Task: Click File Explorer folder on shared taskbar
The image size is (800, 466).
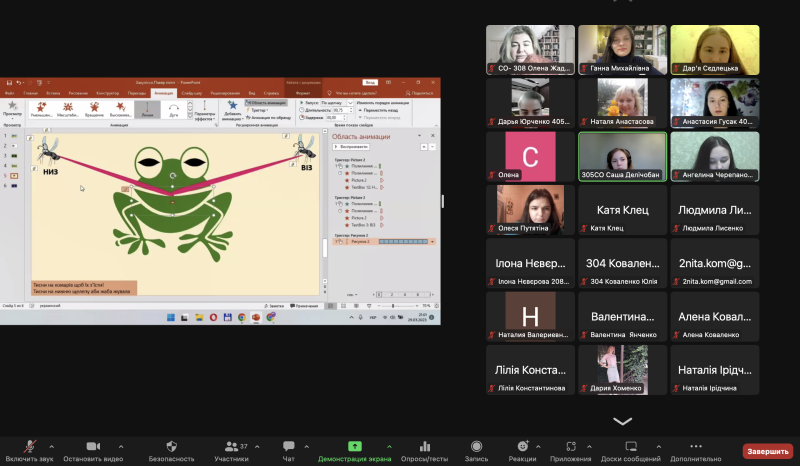Action: [199, 317]
